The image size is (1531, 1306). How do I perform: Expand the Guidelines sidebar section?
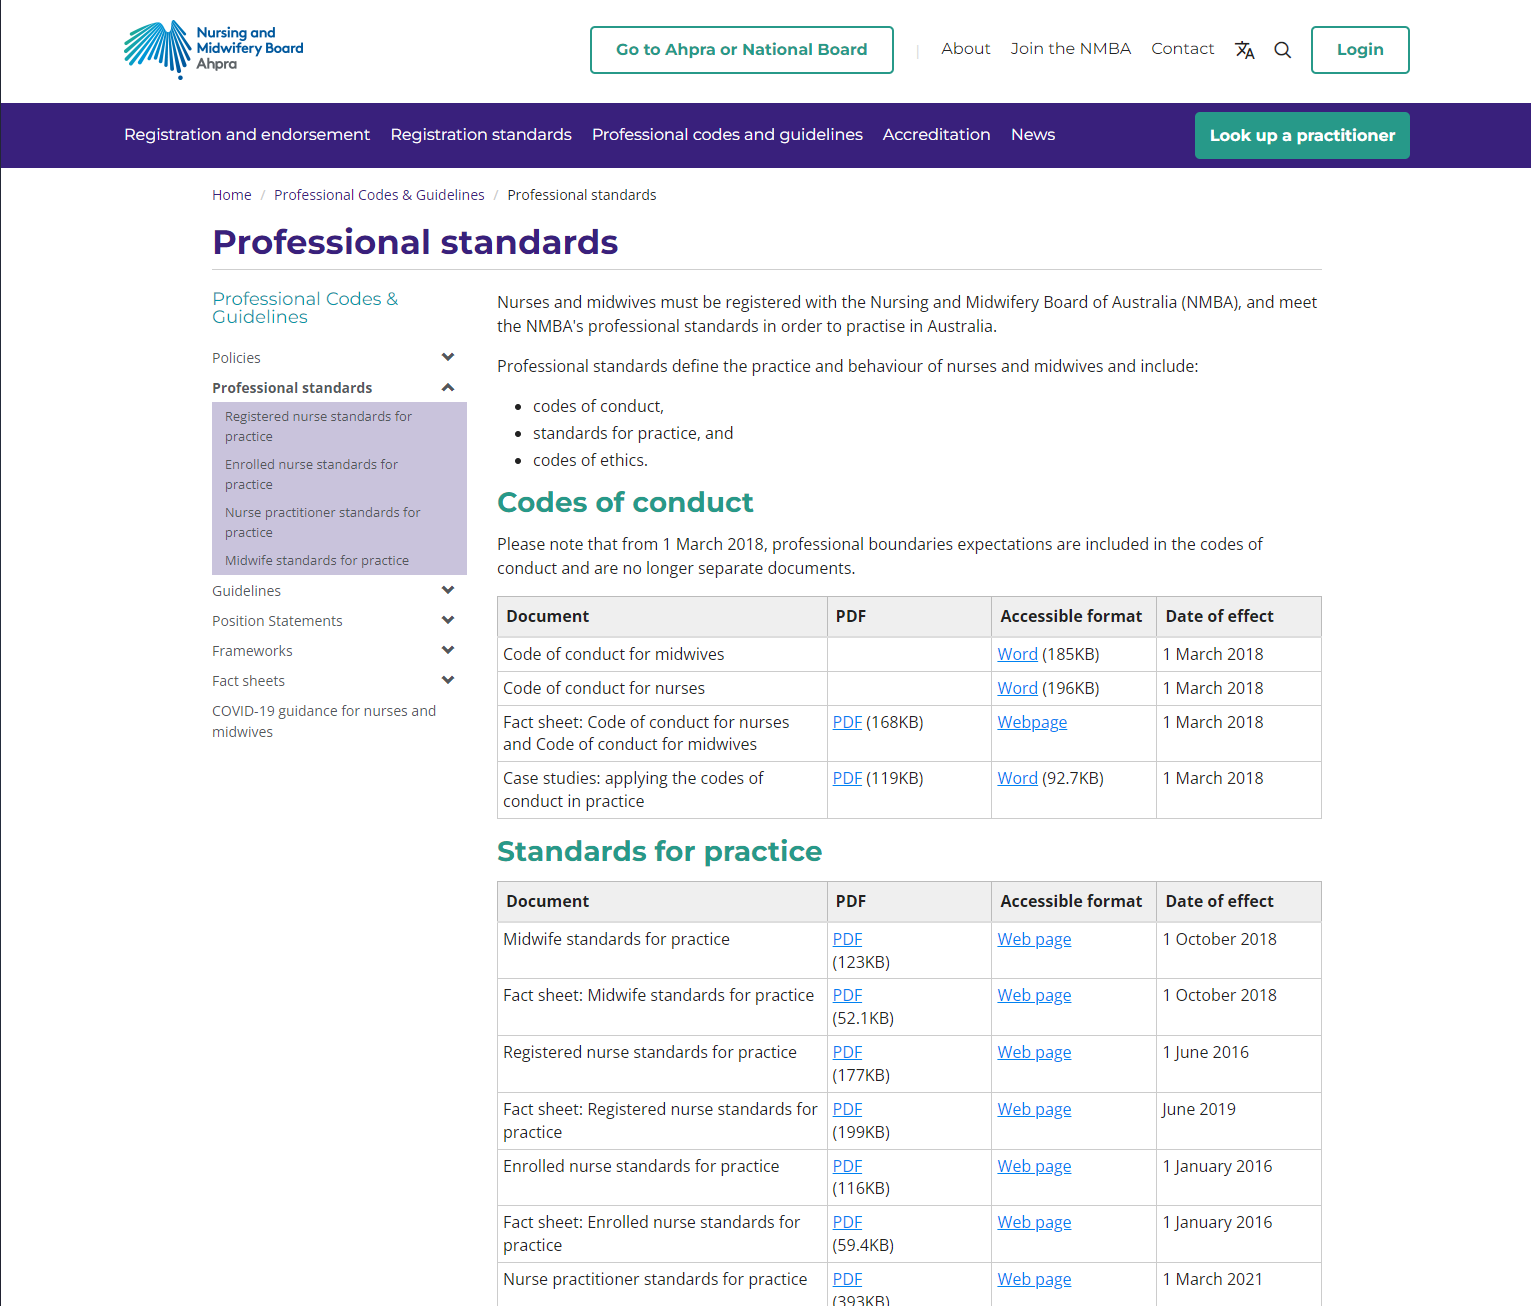click(x=448, y=590)
